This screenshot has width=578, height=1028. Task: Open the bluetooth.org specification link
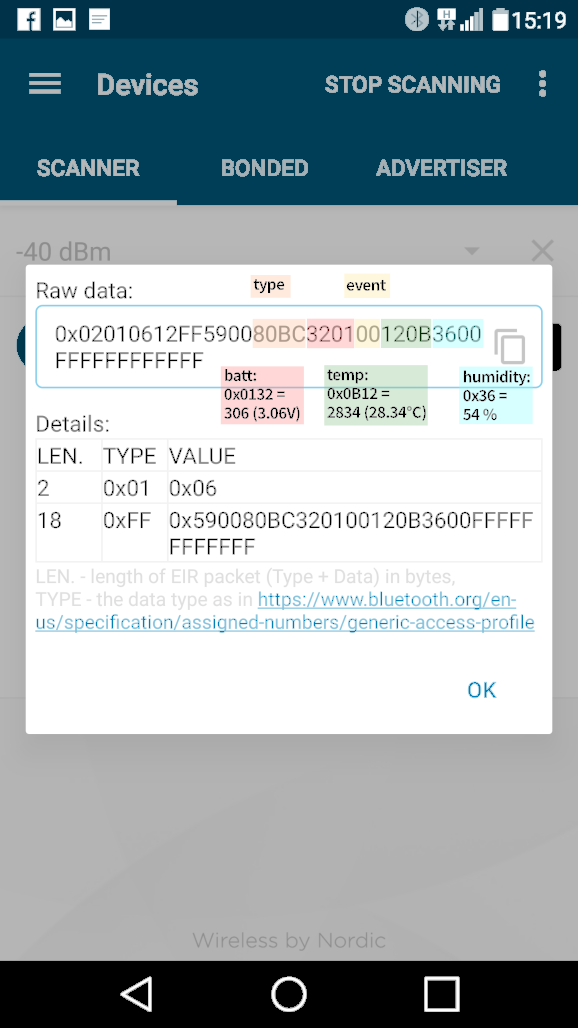(285, 611)
